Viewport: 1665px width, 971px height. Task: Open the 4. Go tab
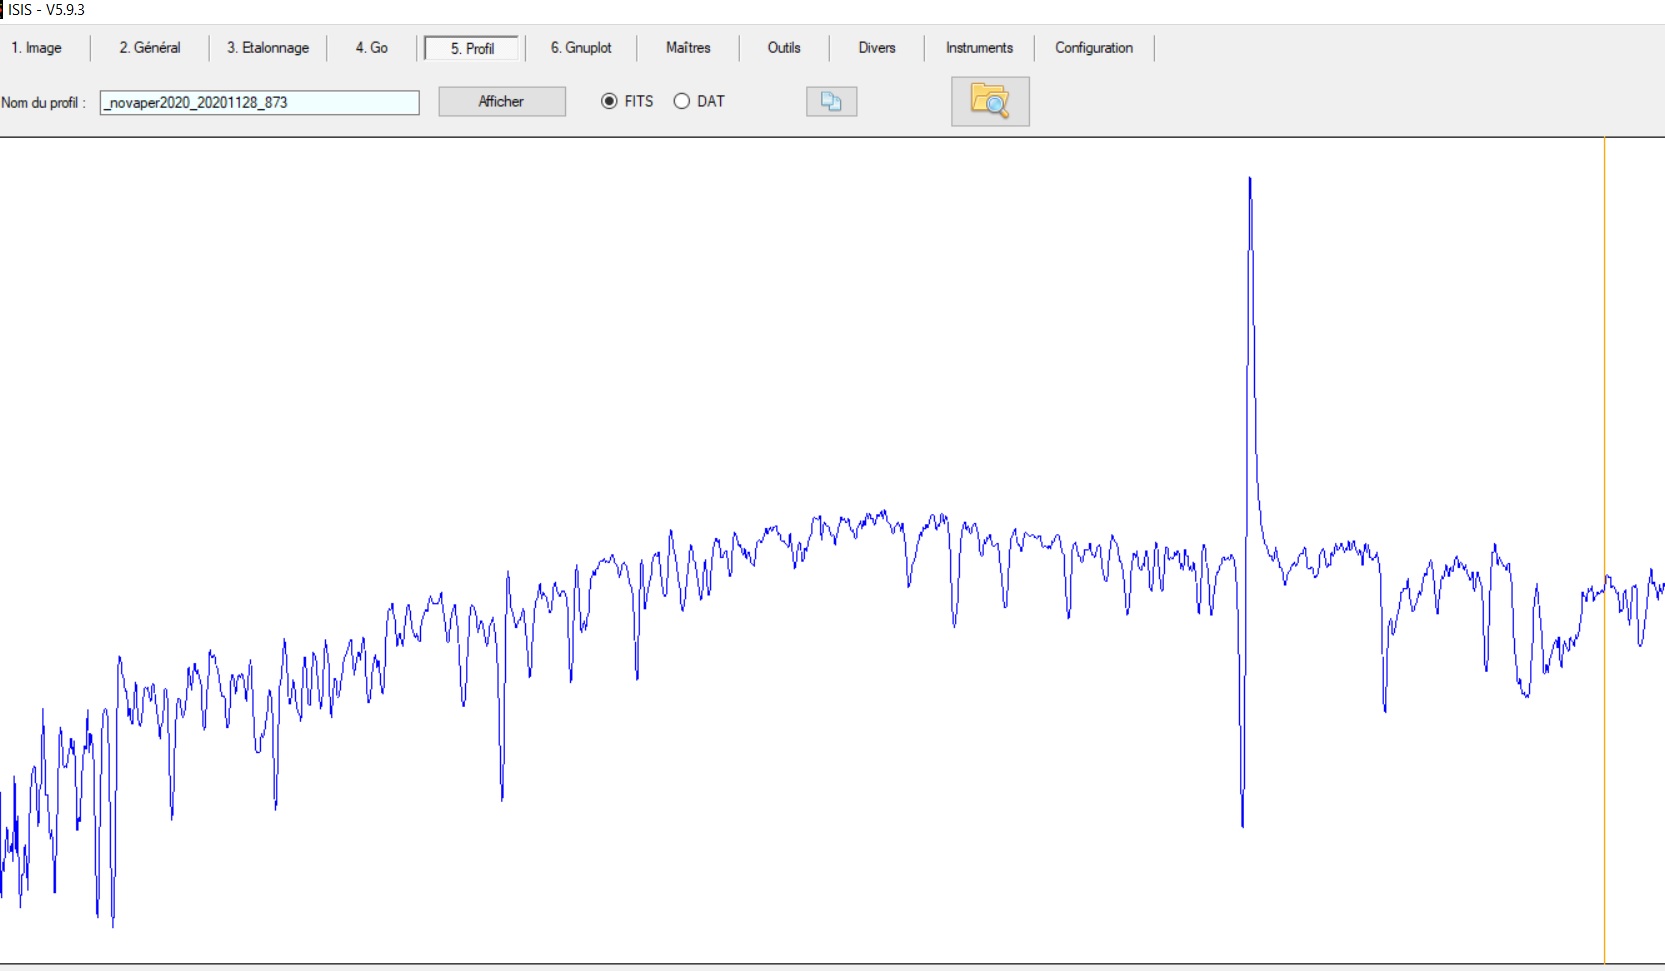pos(371,48)
